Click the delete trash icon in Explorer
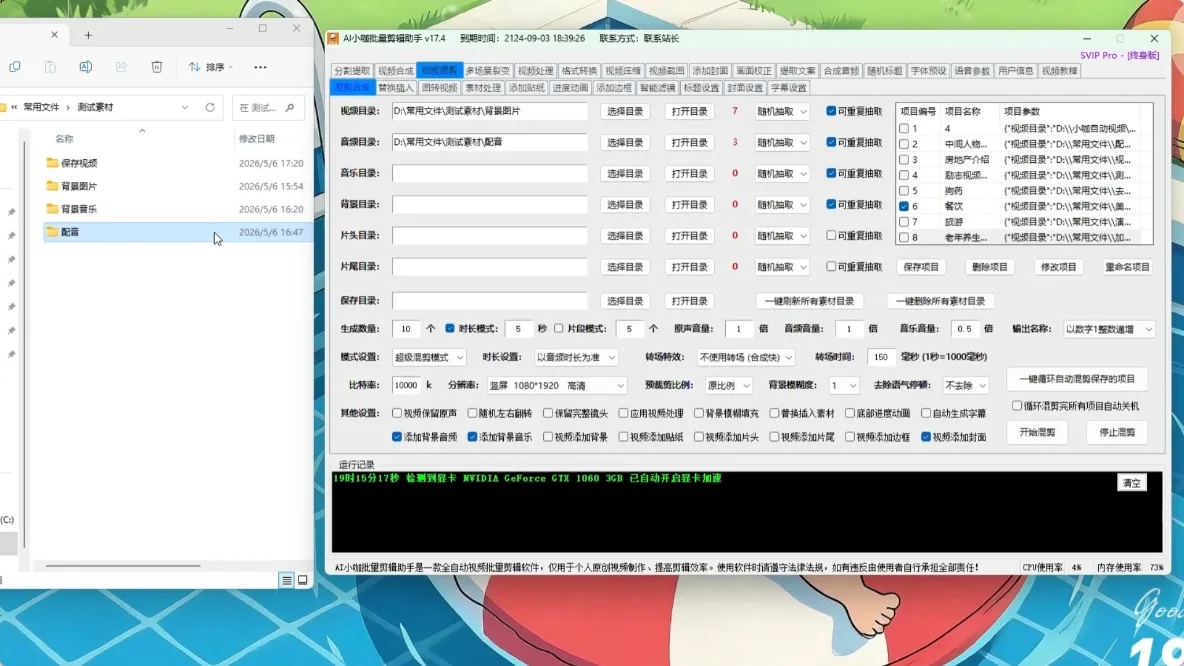The image size is (1184, 666). pyautogui.click(x=156, y=67)
